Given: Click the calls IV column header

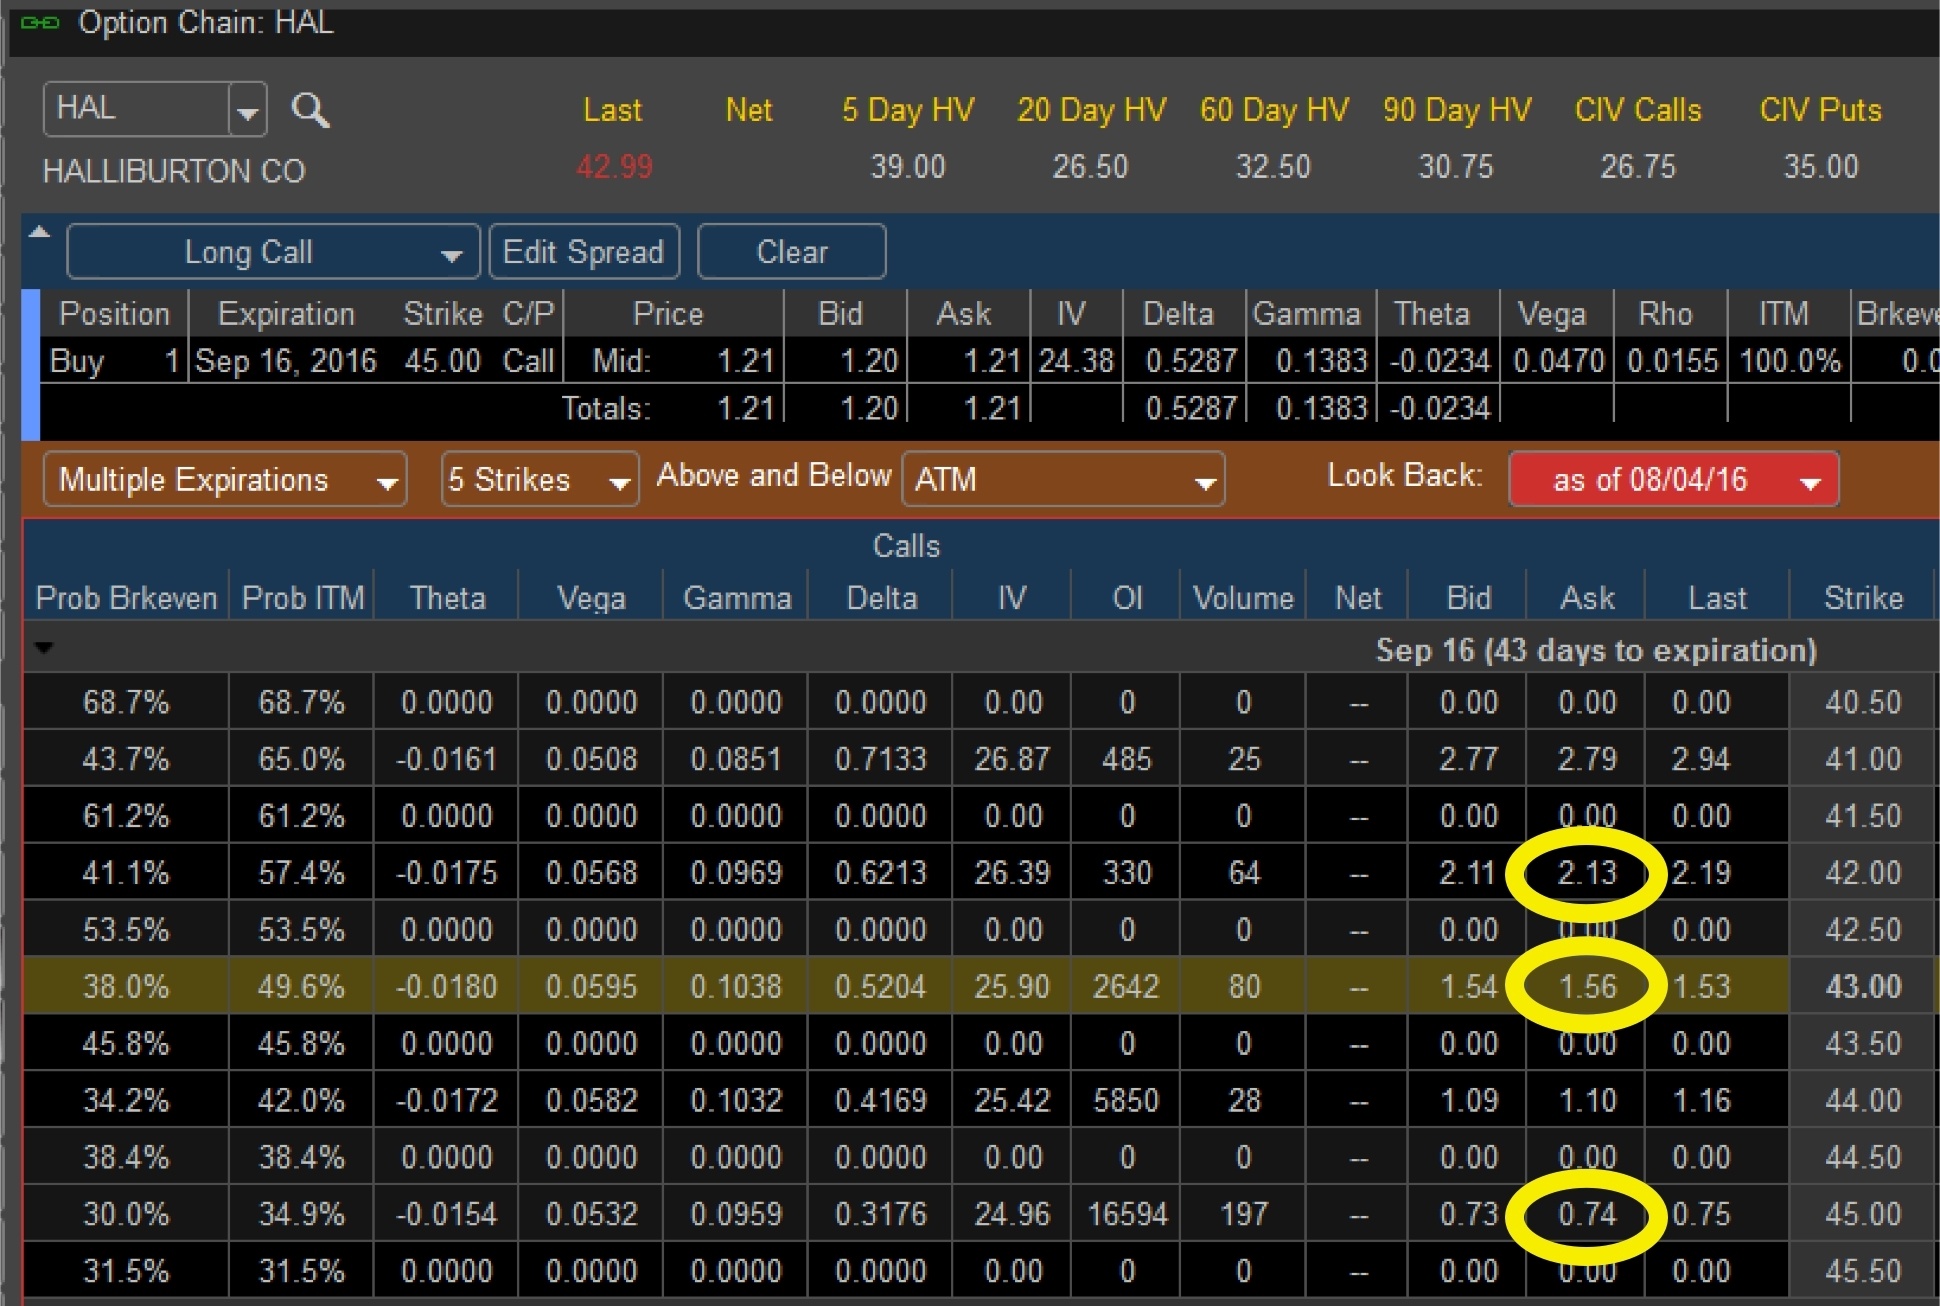Looking at the screenshot, I should click(1012, 598).
